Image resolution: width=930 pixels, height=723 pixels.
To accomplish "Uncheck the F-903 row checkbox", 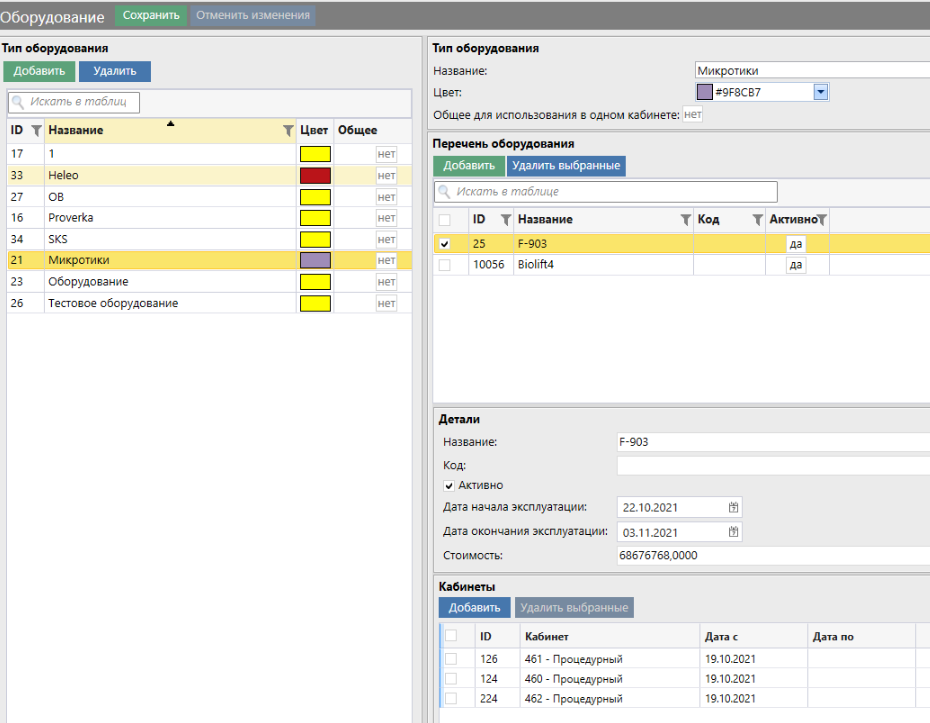I will click(445, 243).
